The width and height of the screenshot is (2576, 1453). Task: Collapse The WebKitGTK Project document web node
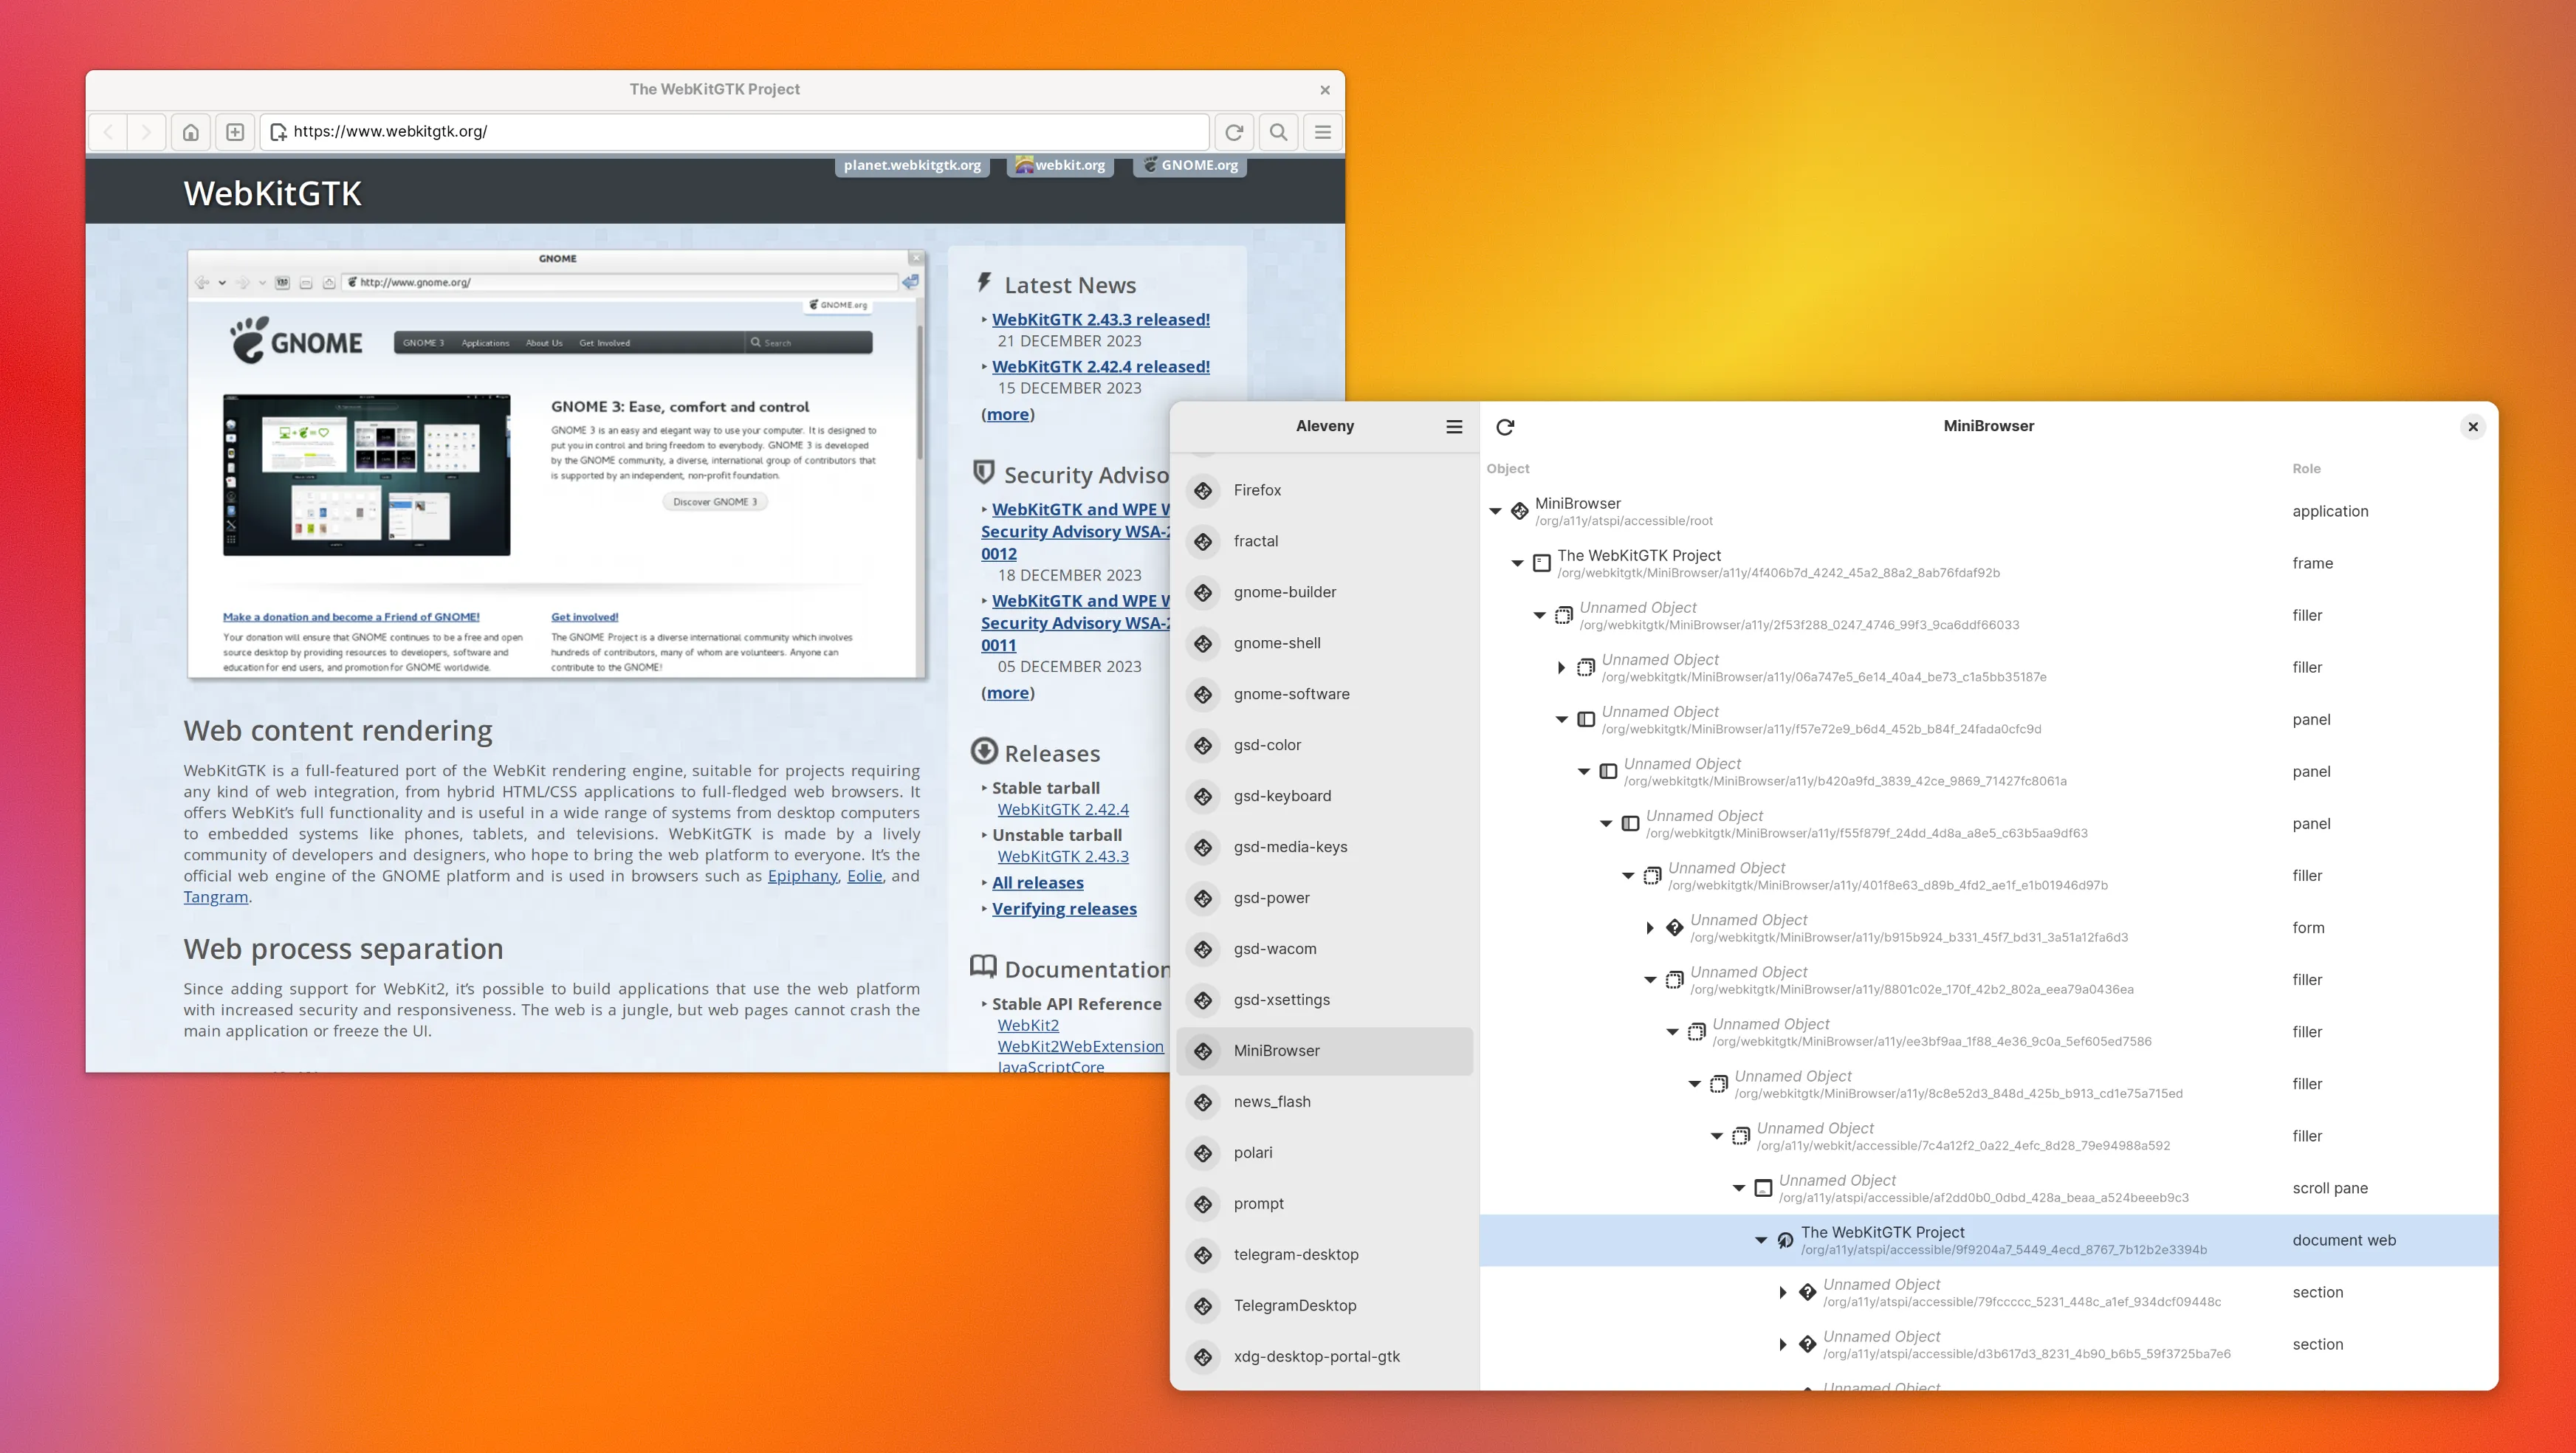1761,1240
